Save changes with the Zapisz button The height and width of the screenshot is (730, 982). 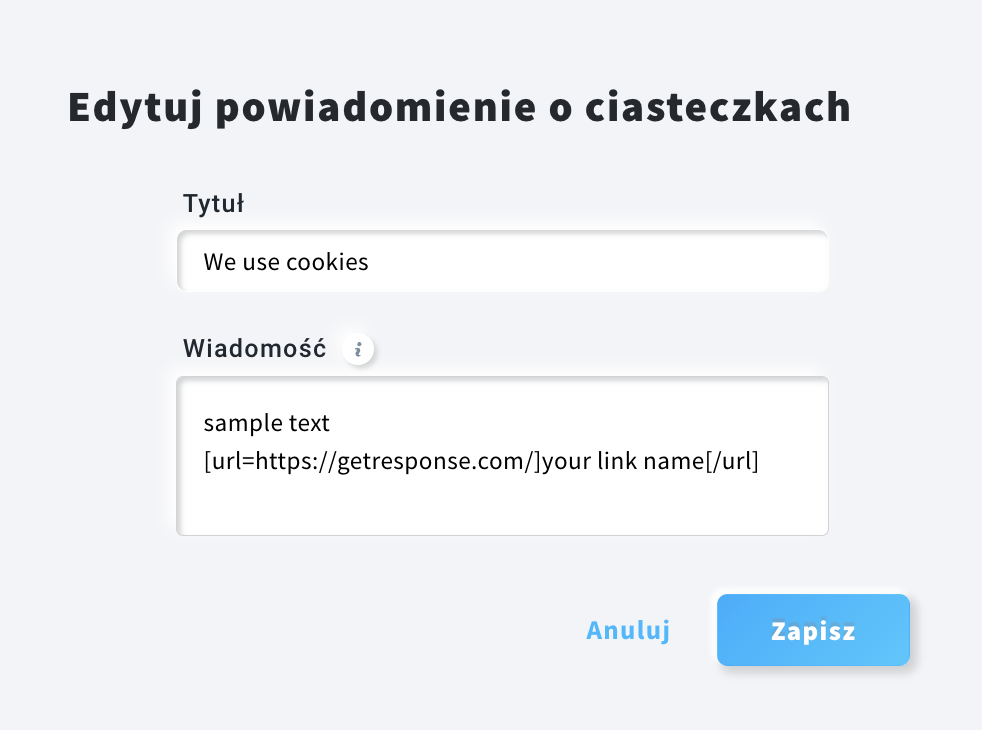pyautogui.click(x=812, y=631)
